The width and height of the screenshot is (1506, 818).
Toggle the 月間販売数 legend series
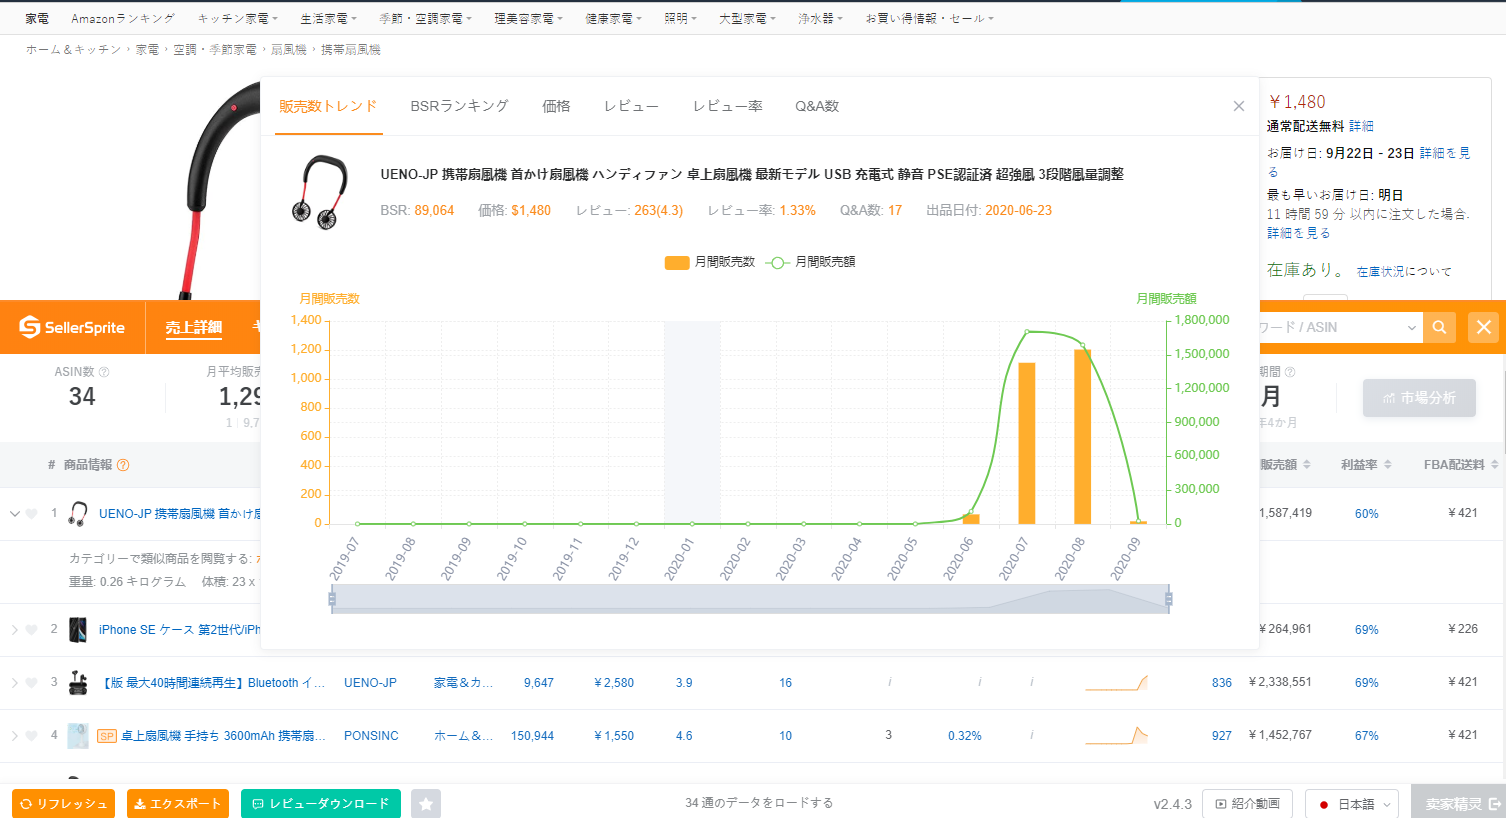pyautogui.click(x=710, y=262)
